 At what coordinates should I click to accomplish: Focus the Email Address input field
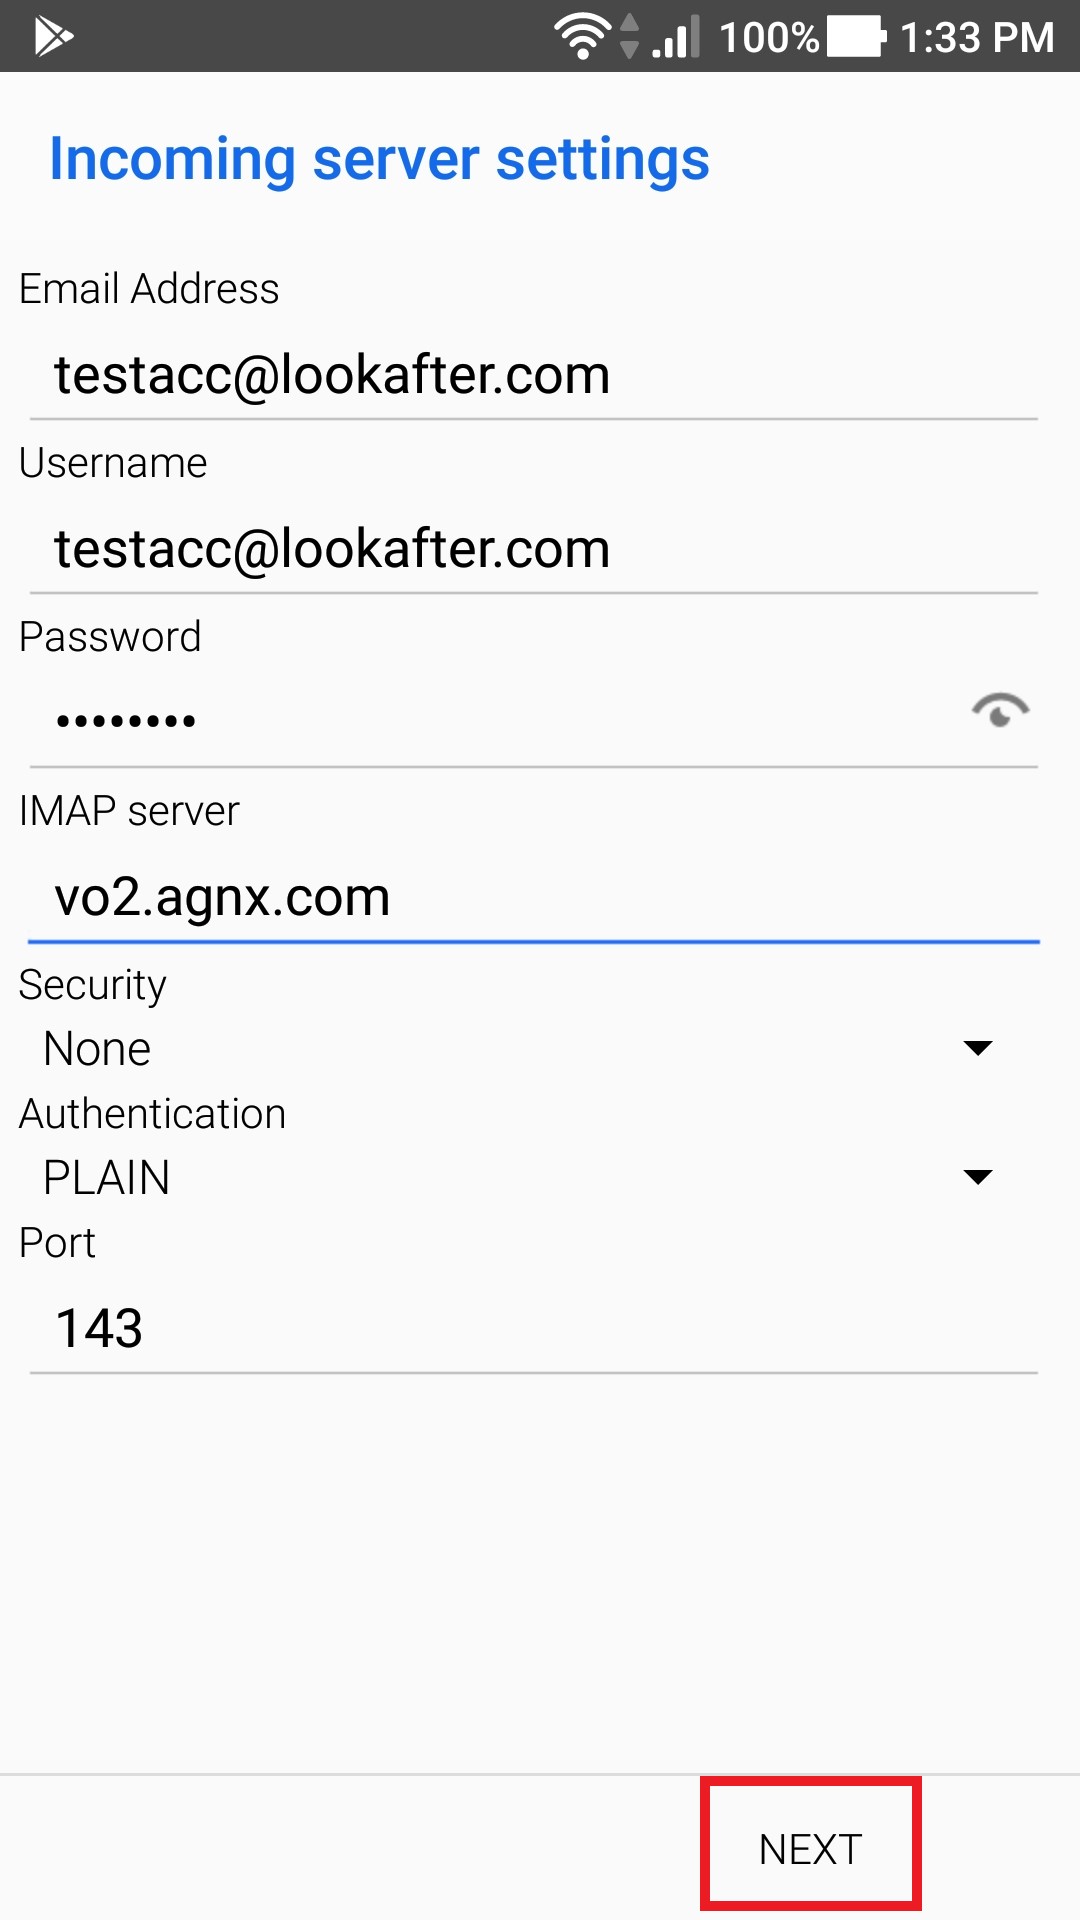(532, 376)
